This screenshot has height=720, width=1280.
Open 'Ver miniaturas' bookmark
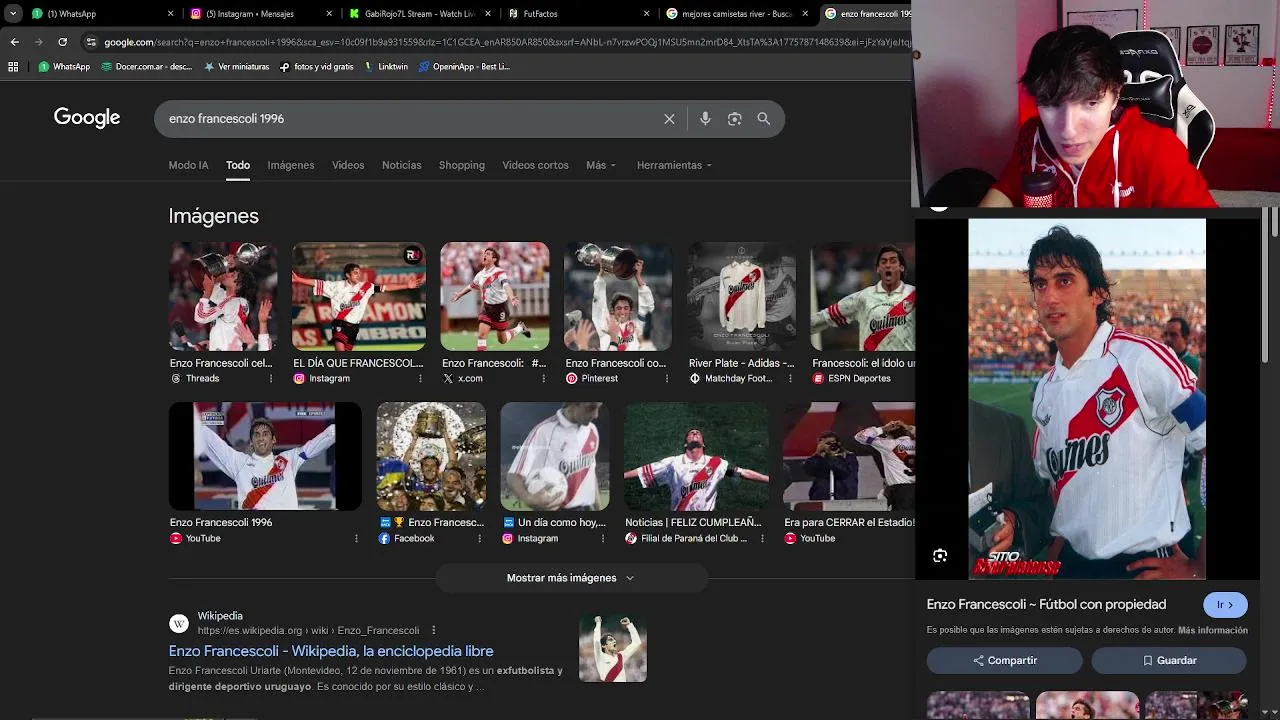(x=236, y=67)
